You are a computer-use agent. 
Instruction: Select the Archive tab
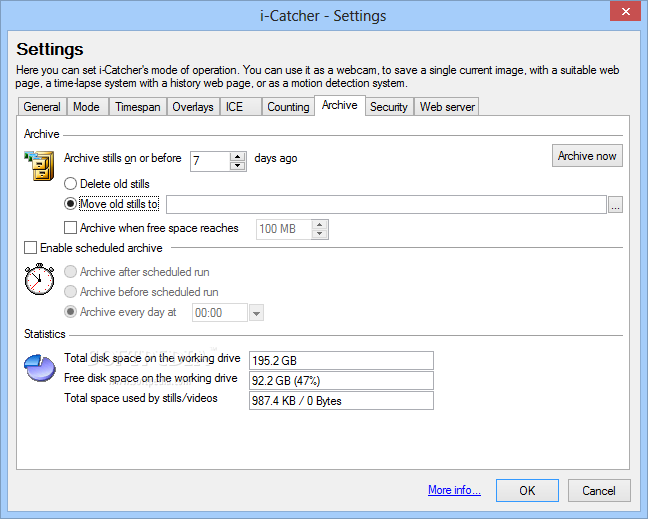pyautogui.click(x=340, y=105)
